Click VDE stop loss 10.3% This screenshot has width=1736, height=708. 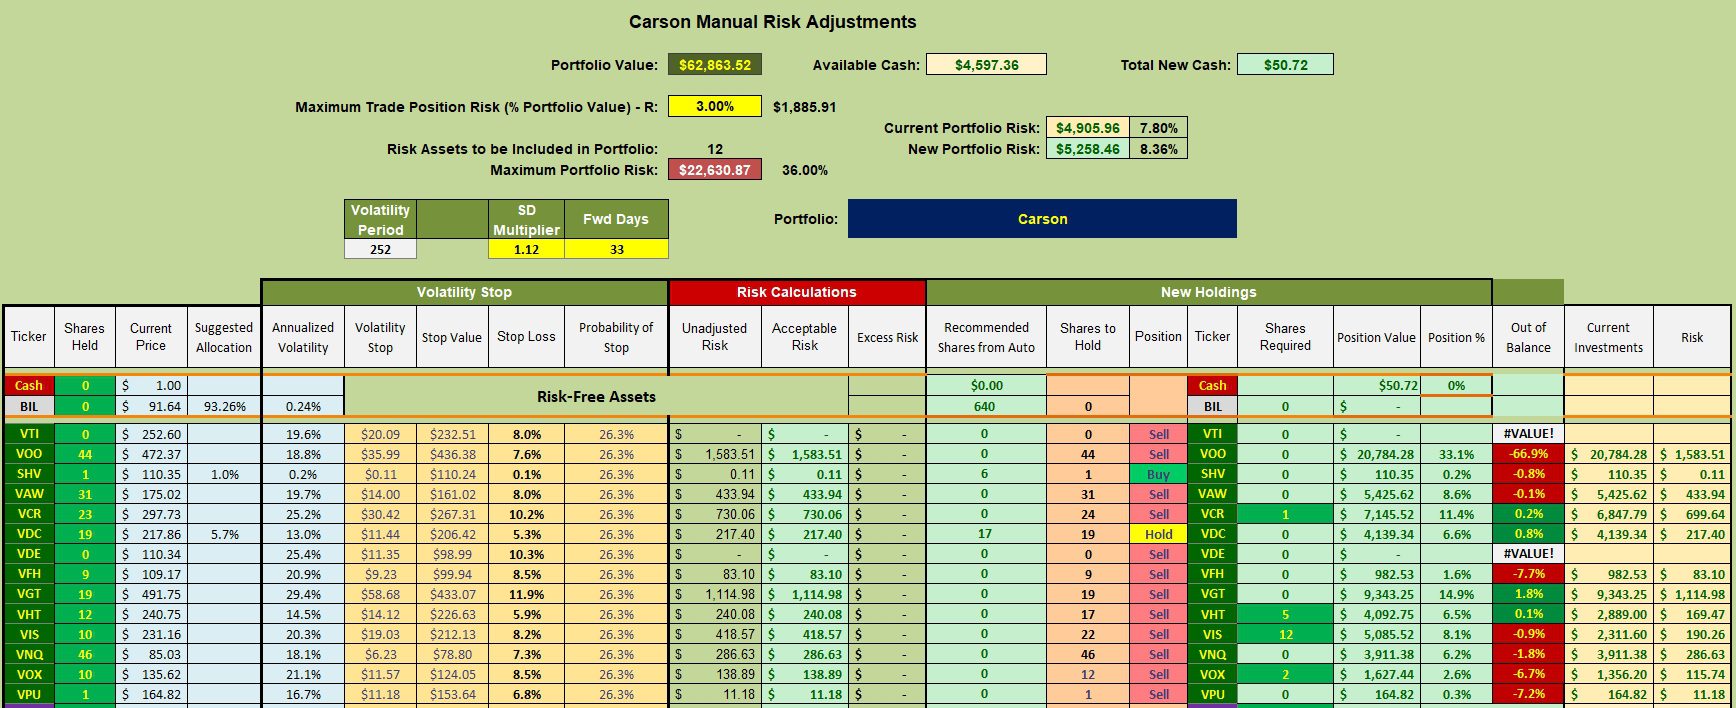pos(526,554)
